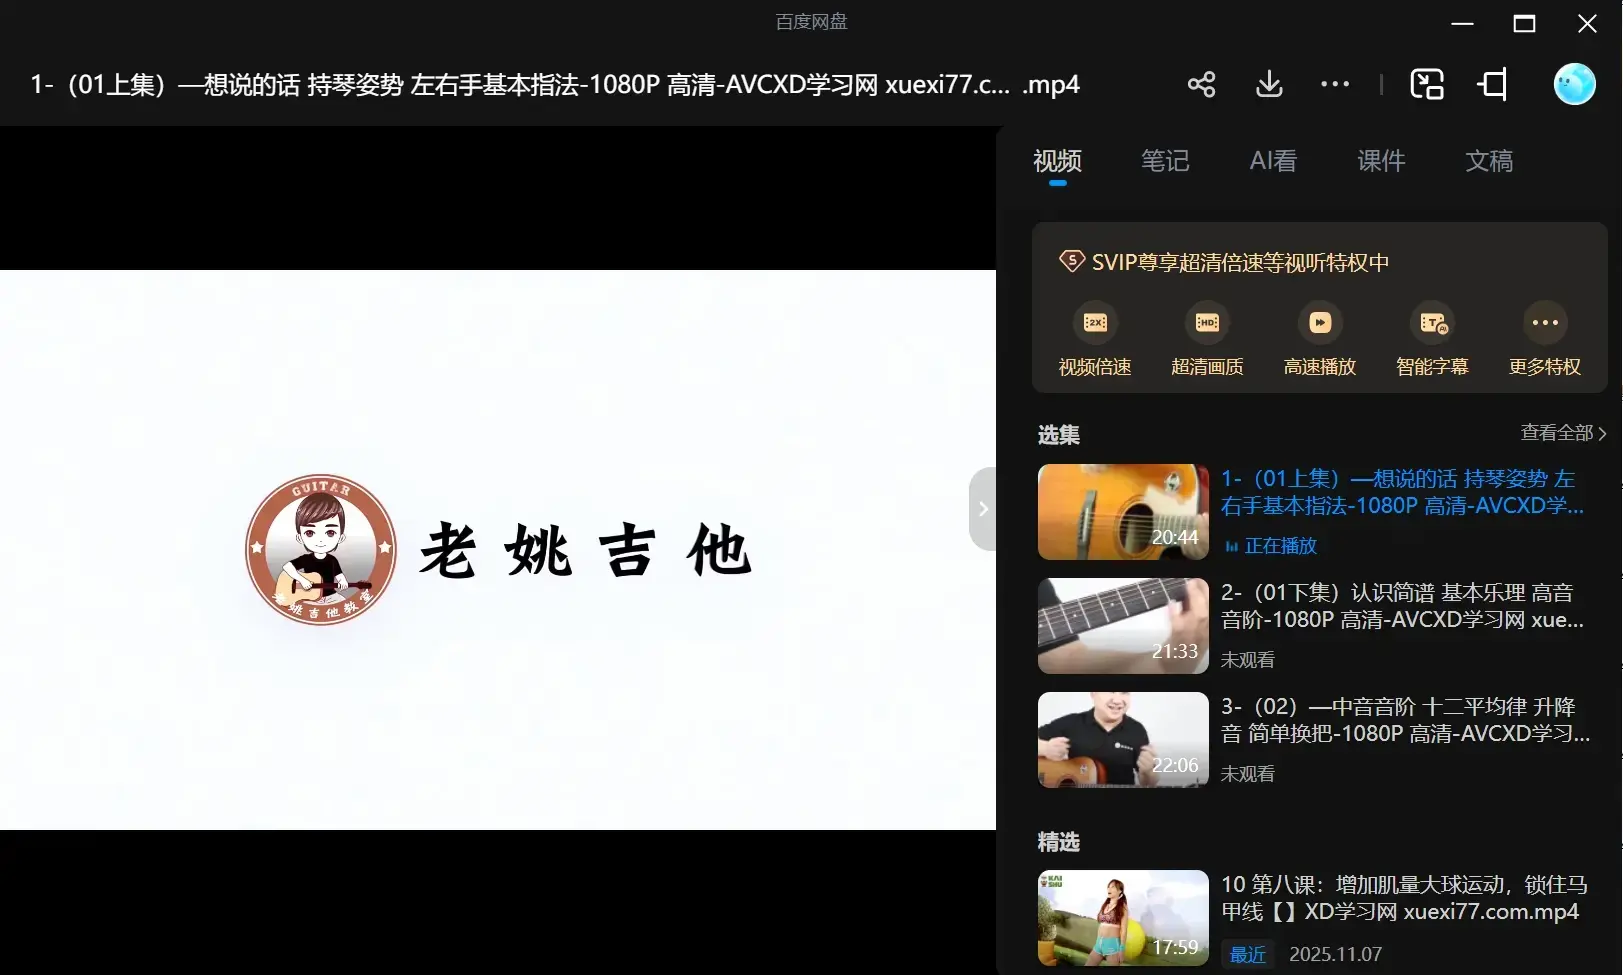Expand the hidden panel via right-edge chevron
The image size is (1623, 975).
(x=983, y=508)
